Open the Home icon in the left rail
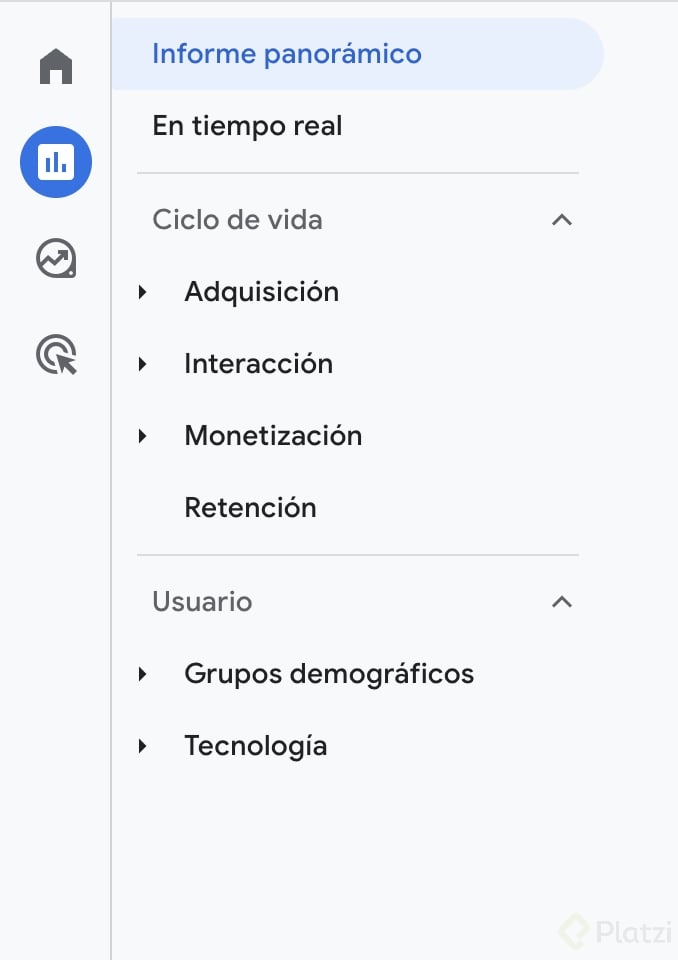 (x=55, y=65)
